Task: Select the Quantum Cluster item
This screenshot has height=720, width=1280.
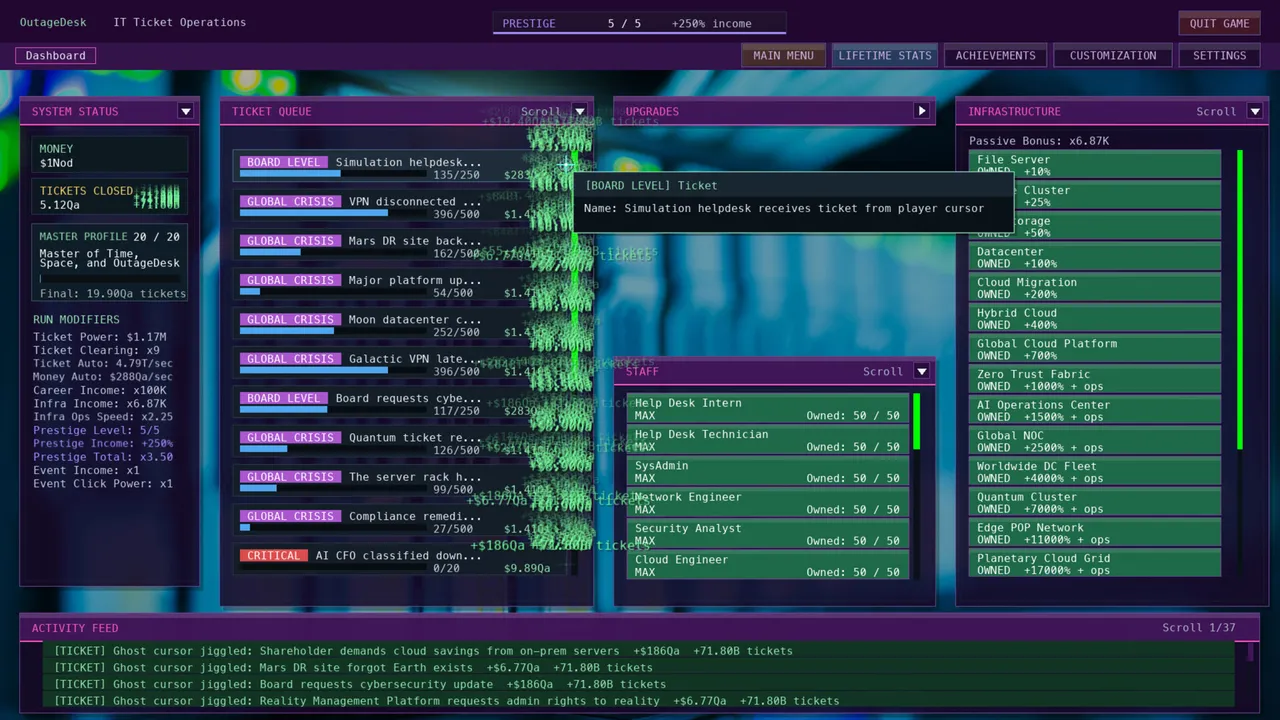Action: tap(1095, 503)
